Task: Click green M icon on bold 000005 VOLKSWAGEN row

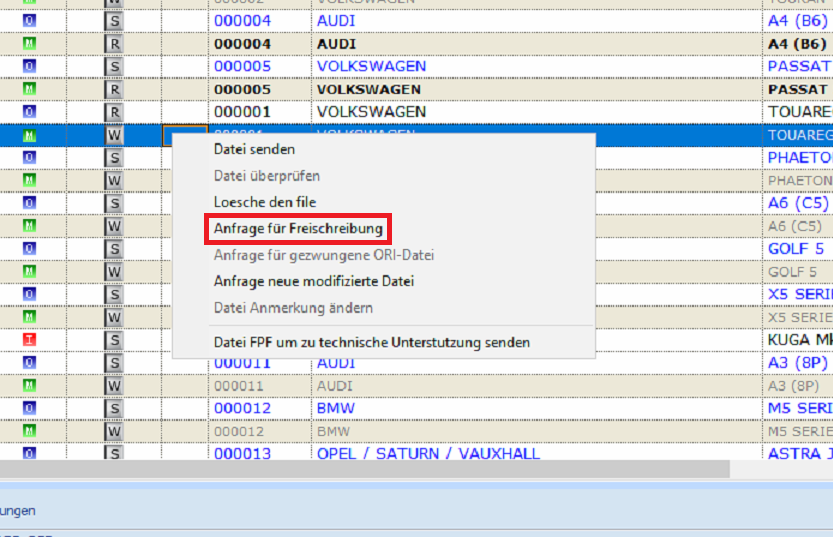Action: coord(29,89)
